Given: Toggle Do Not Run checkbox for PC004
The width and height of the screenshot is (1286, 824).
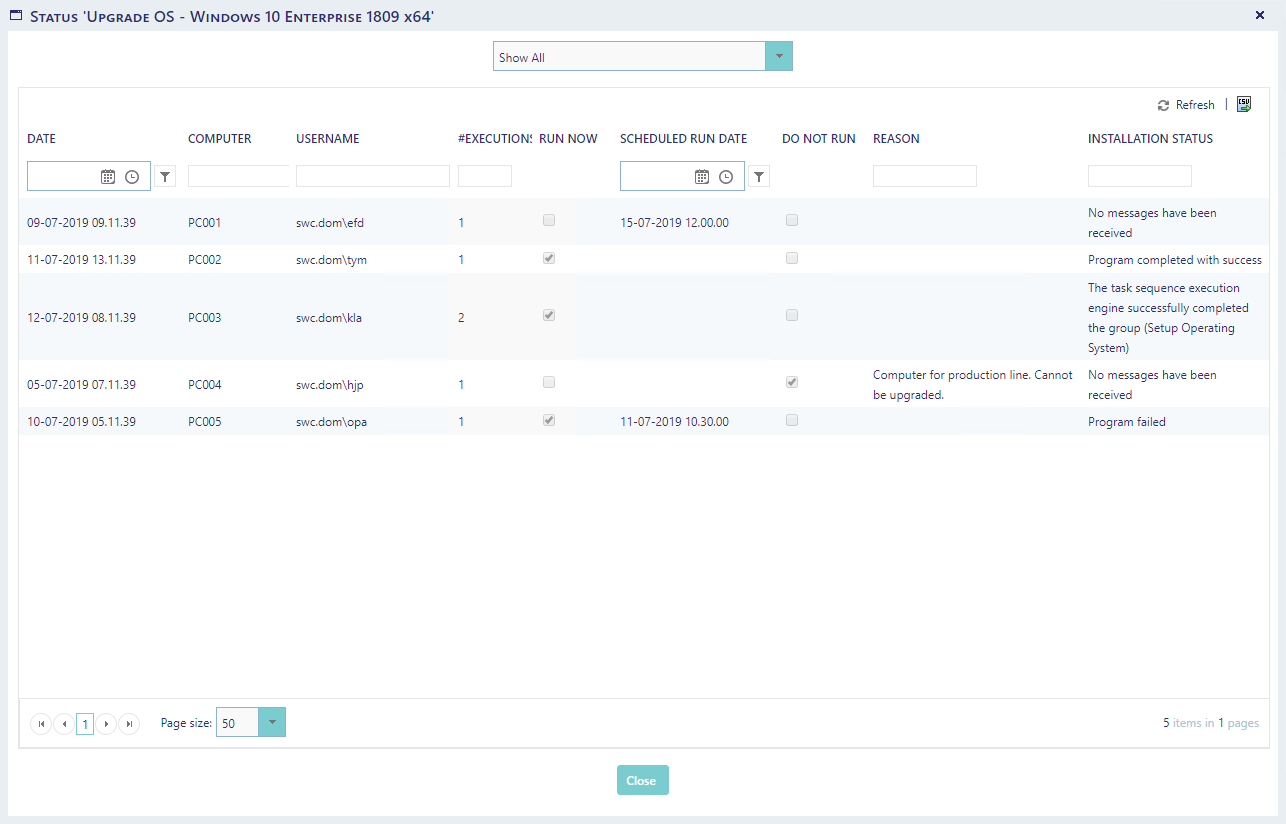Looking at the screenshot, I should [x=792, y=382].
